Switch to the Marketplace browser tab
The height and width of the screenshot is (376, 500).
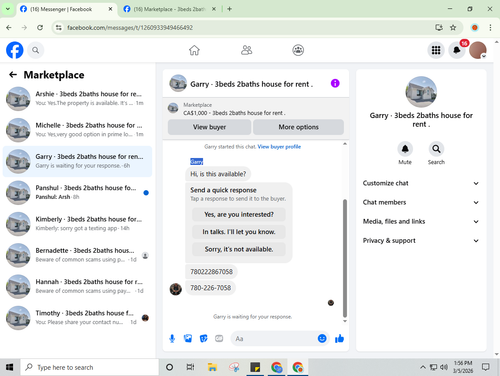point(169,9)
